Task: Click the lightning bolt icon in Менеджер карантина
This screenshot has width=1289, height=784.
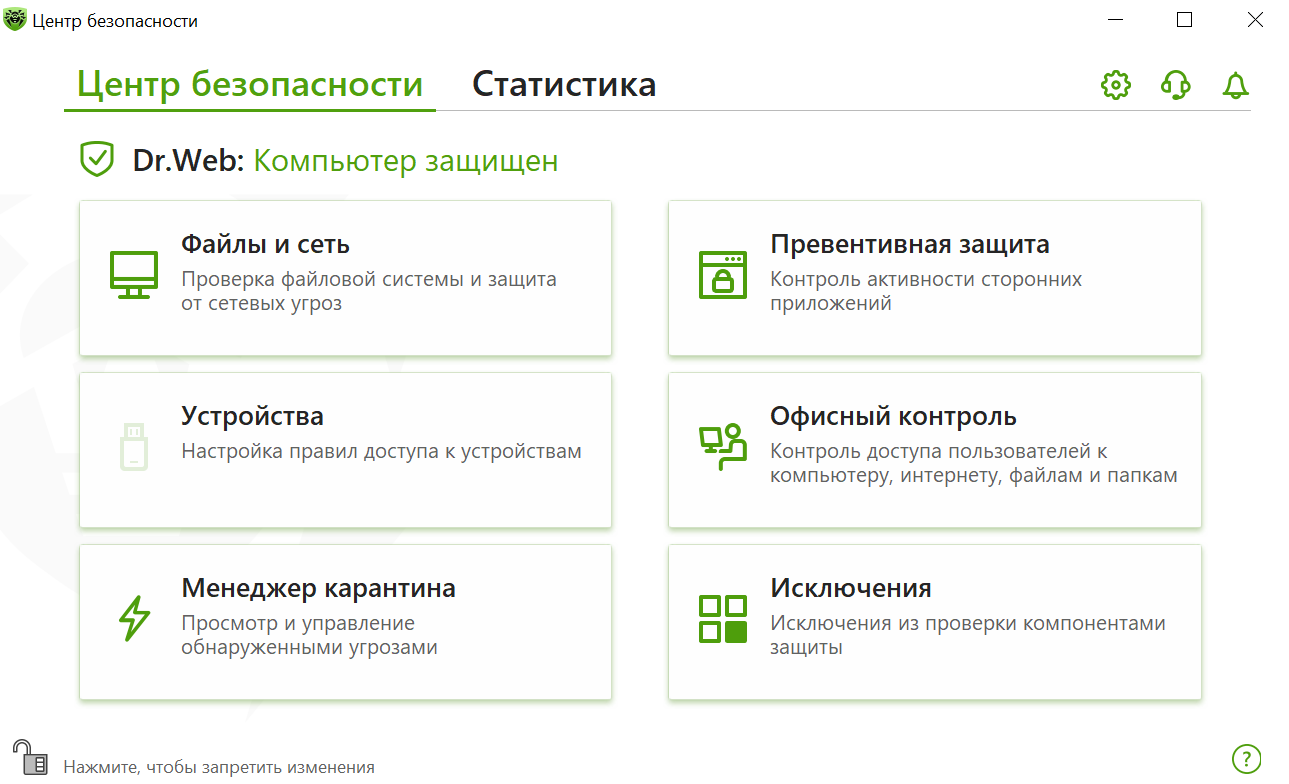Action: (134, 618)
